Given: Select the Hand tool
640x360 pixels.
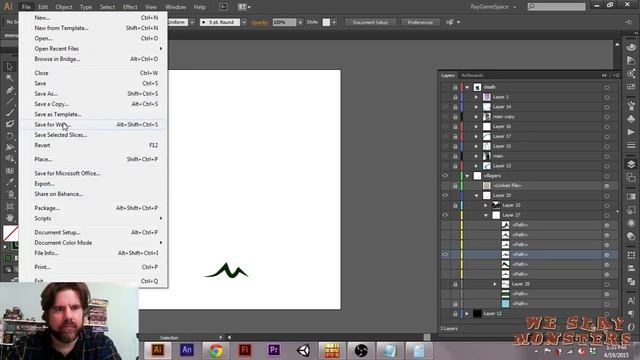Looking at the screenshot, I should (10, 218).
